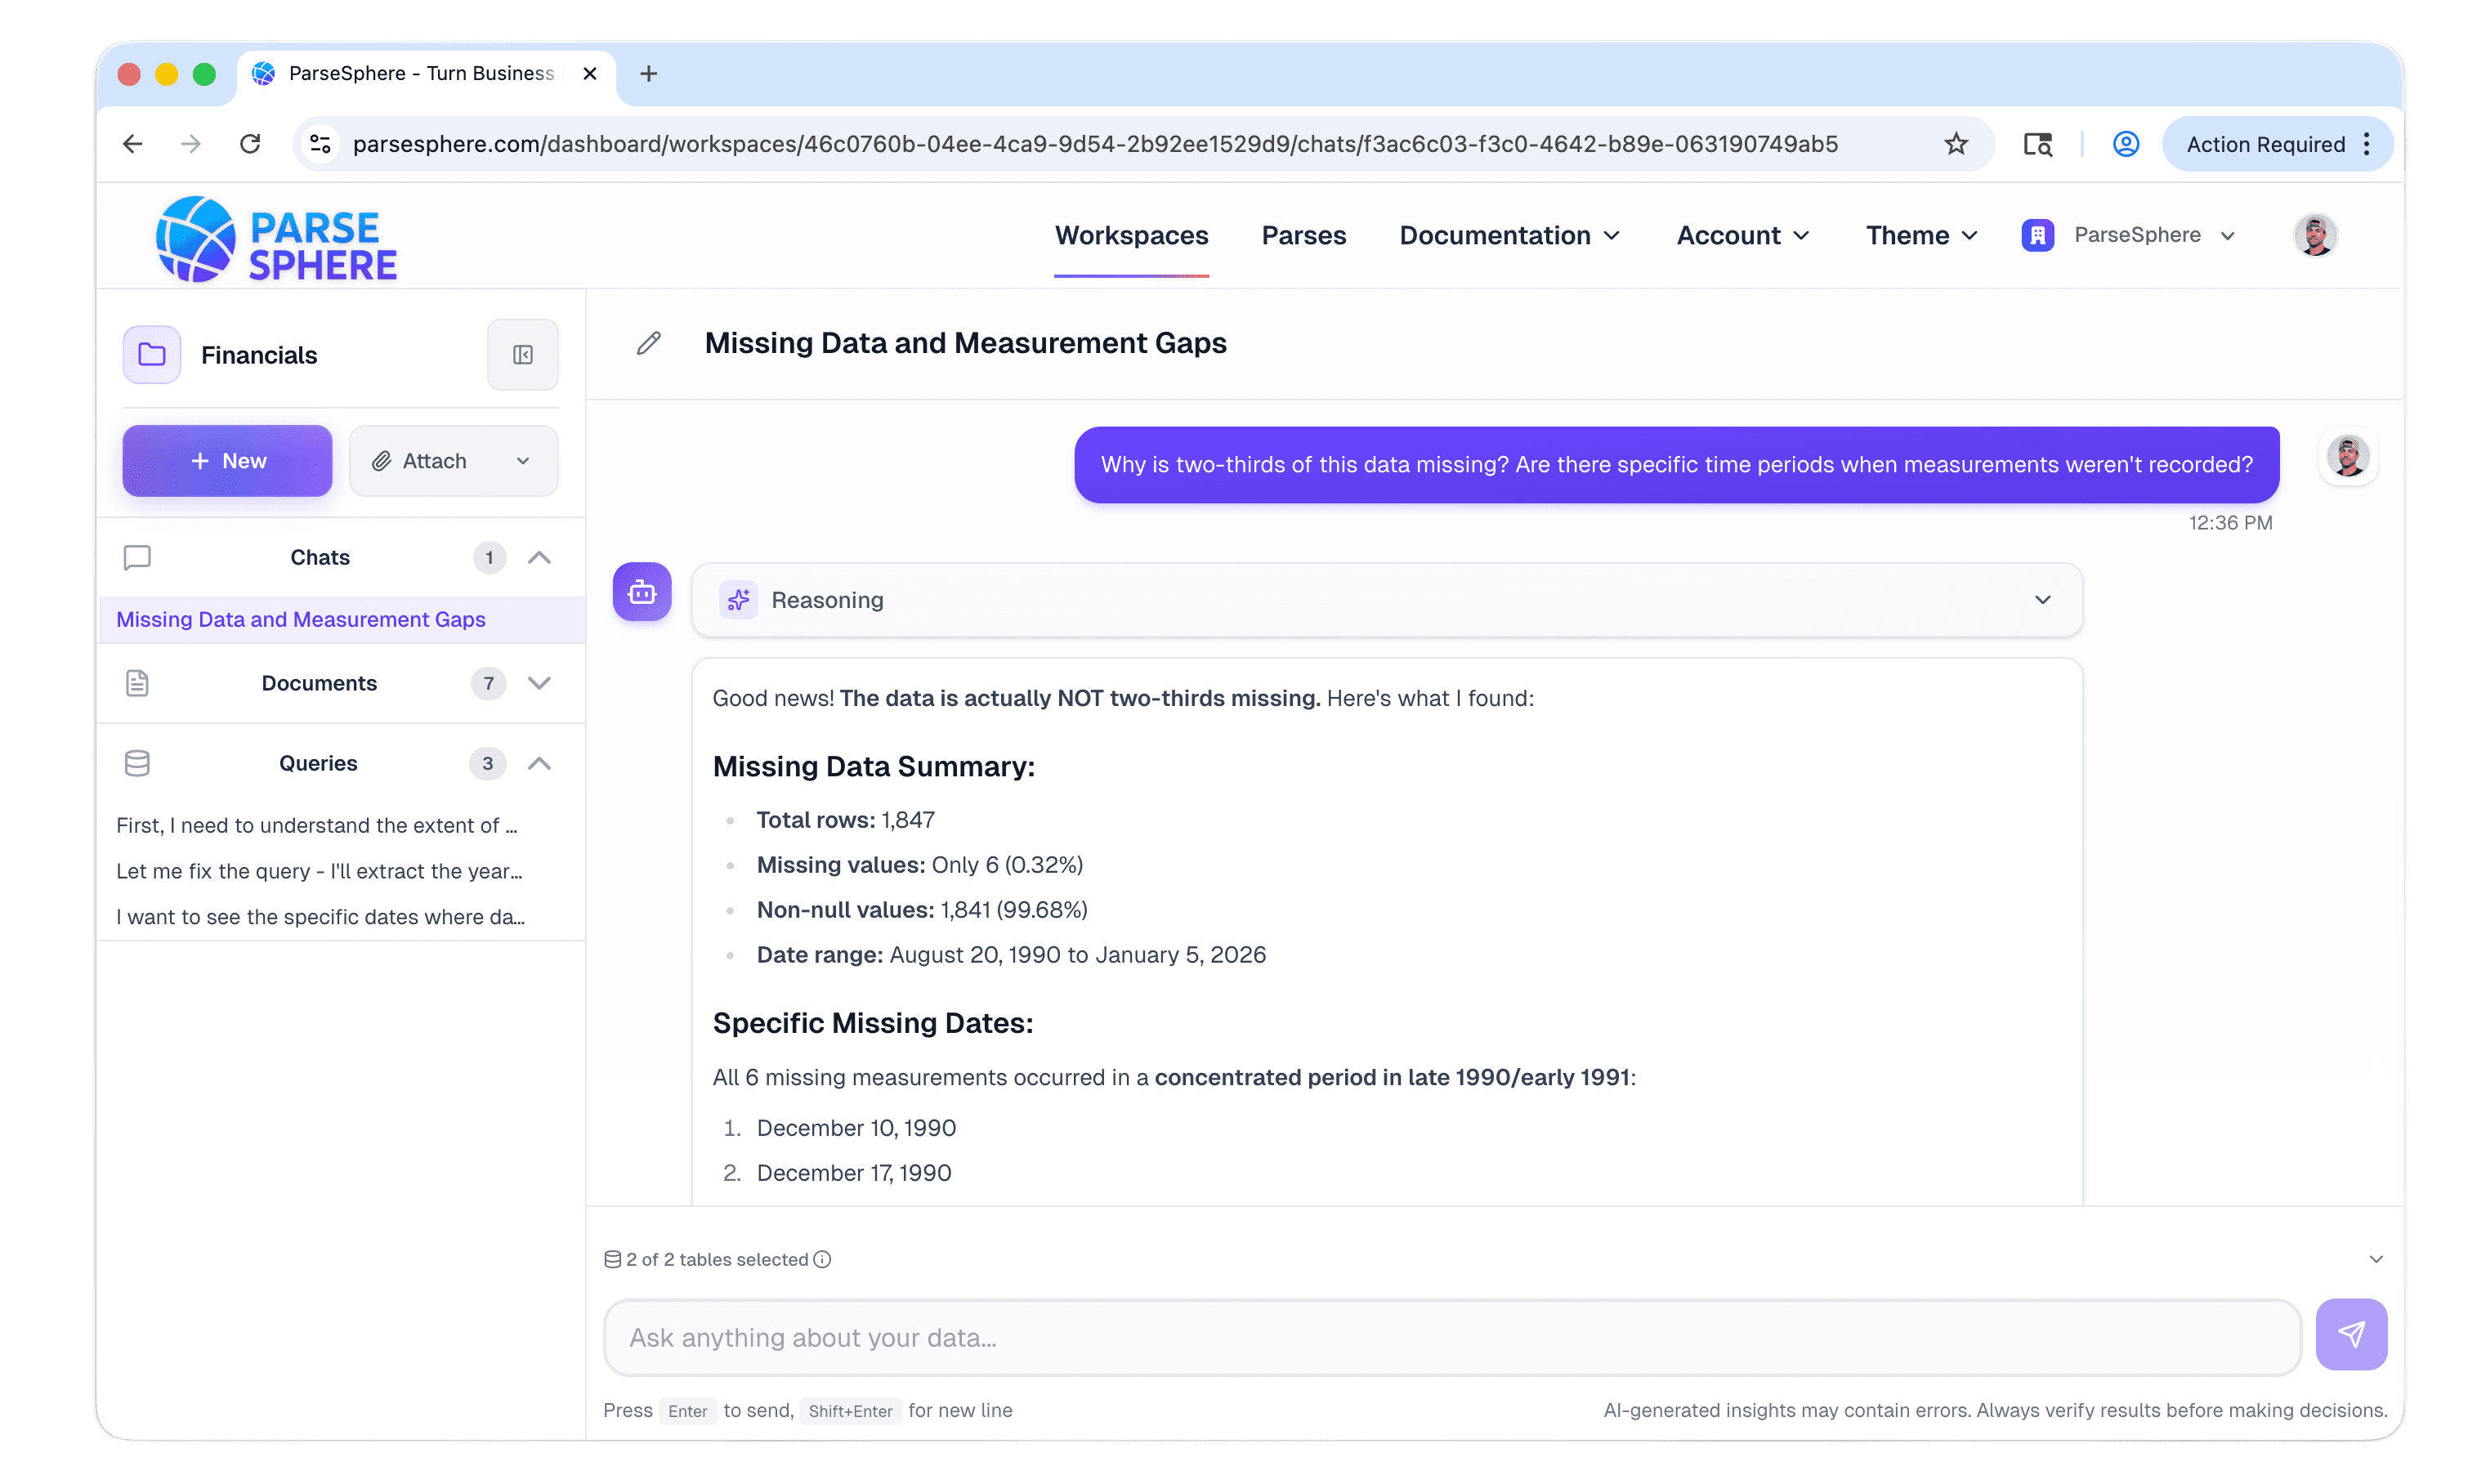2468x1484 pixels.
Task: Open the Financials folder icon
Action: tap(150, 354)
